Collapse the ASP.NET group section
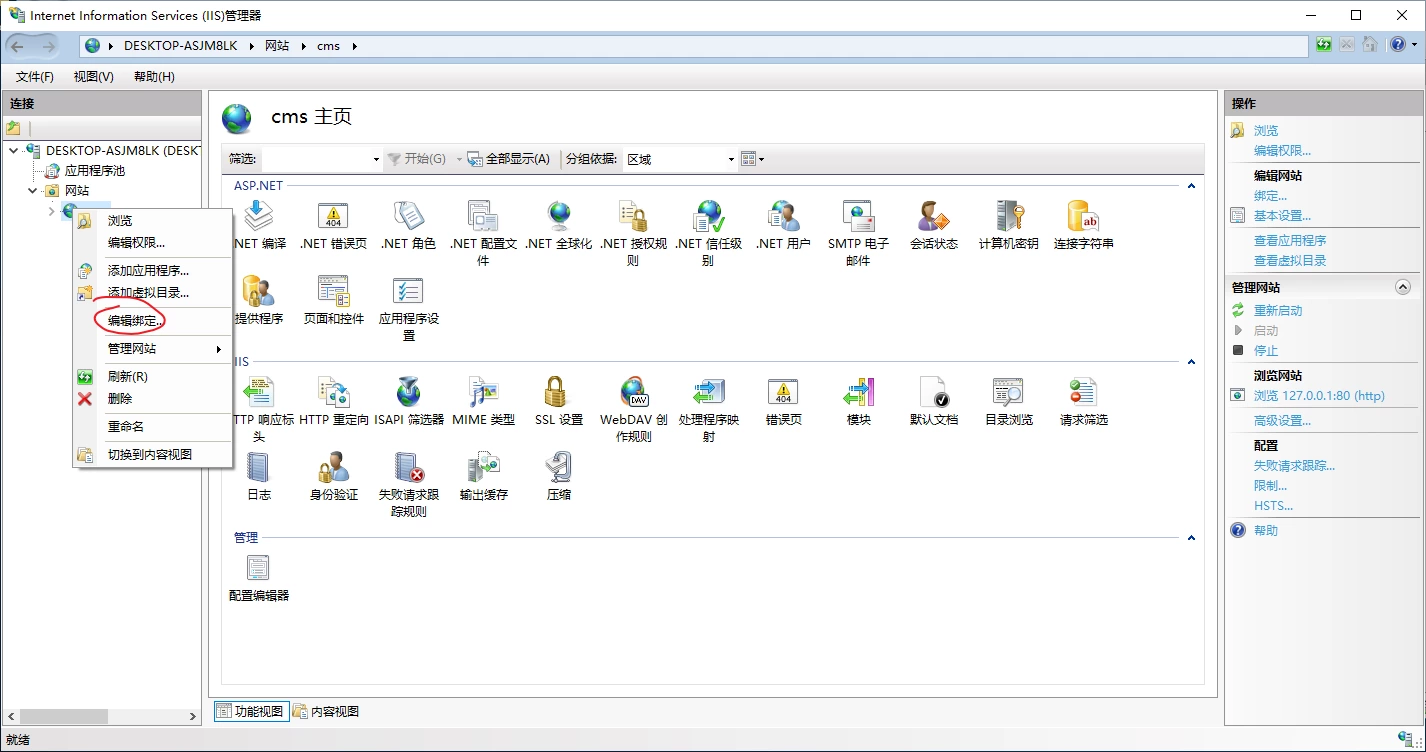1426x752 pixels. point(1191,186)
